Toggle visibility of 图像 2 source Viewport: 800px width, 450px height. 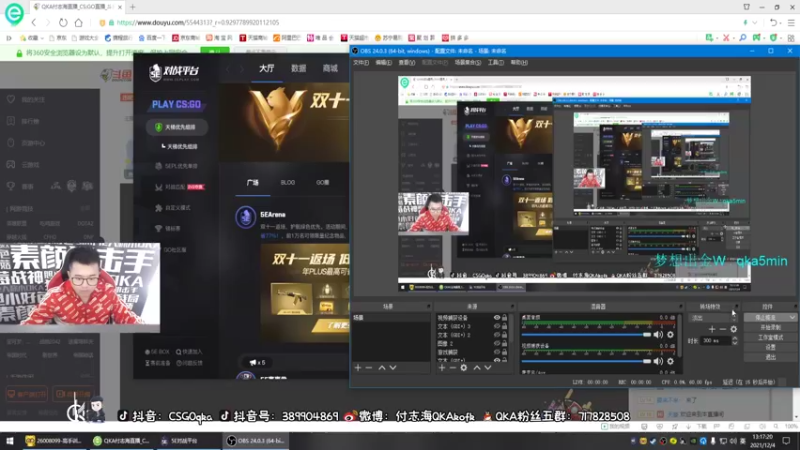(x=496, y=343)
